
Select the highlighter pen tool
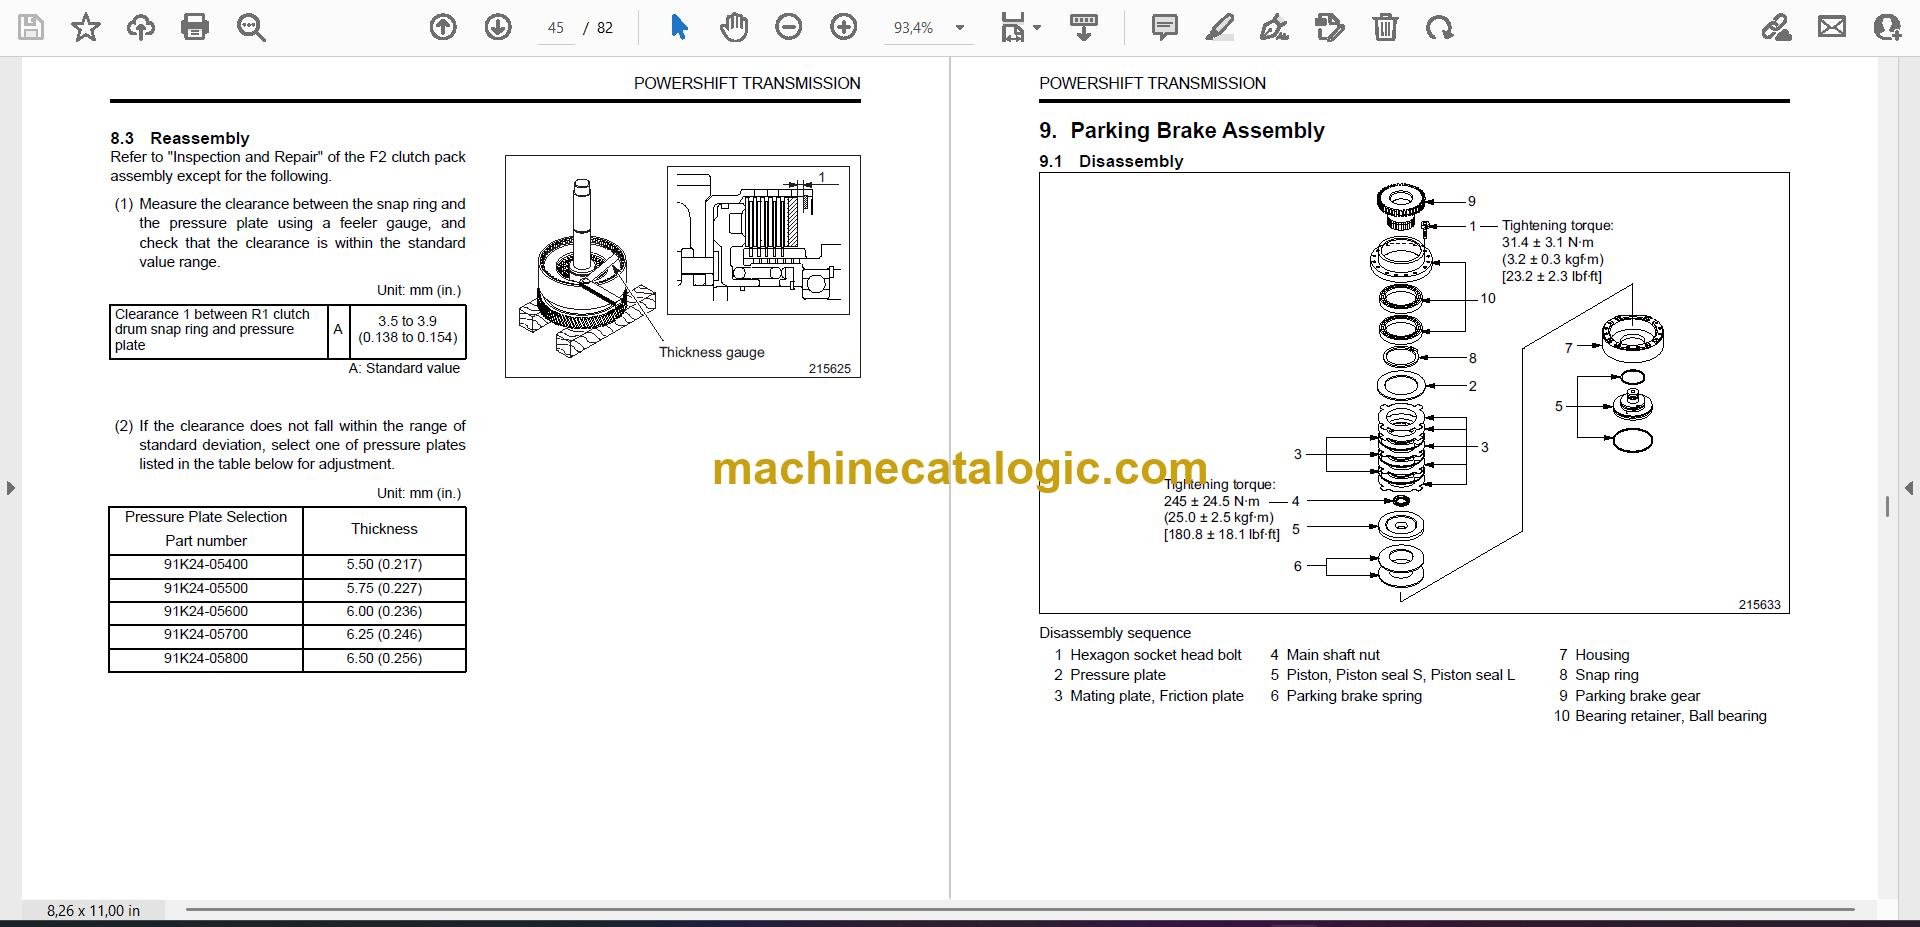pyautogui.click(x=1219, y=27)
